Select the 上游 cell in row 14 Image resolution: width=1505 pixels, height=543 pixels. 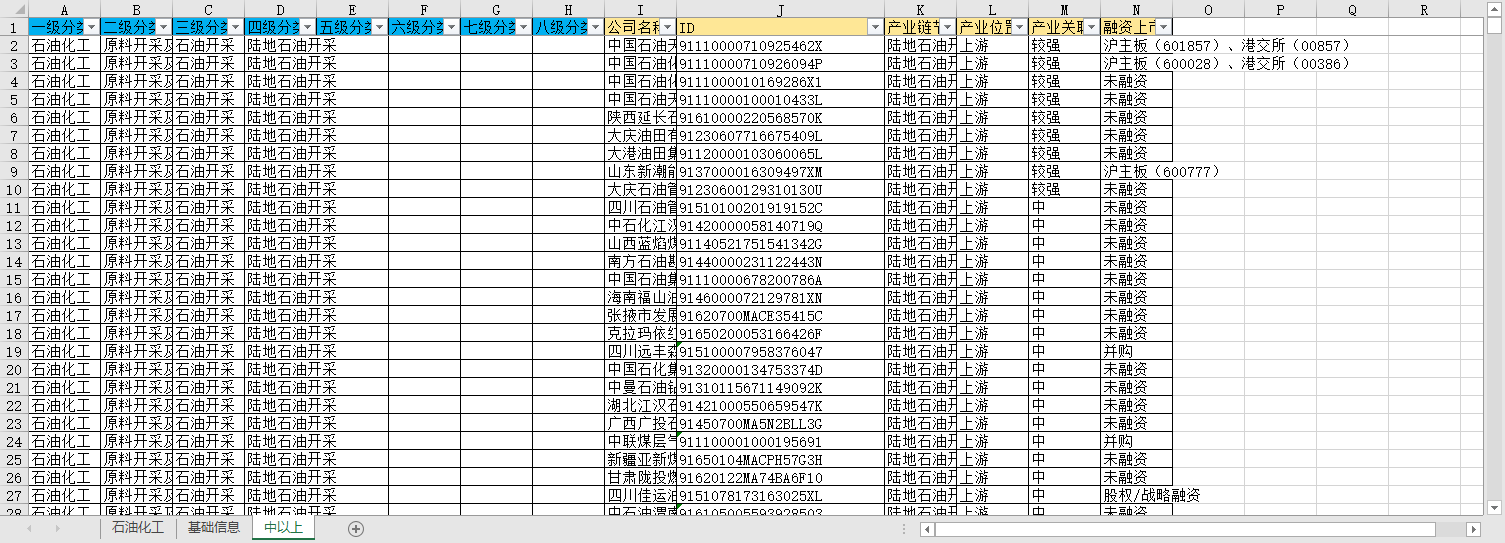coord(992,262)
